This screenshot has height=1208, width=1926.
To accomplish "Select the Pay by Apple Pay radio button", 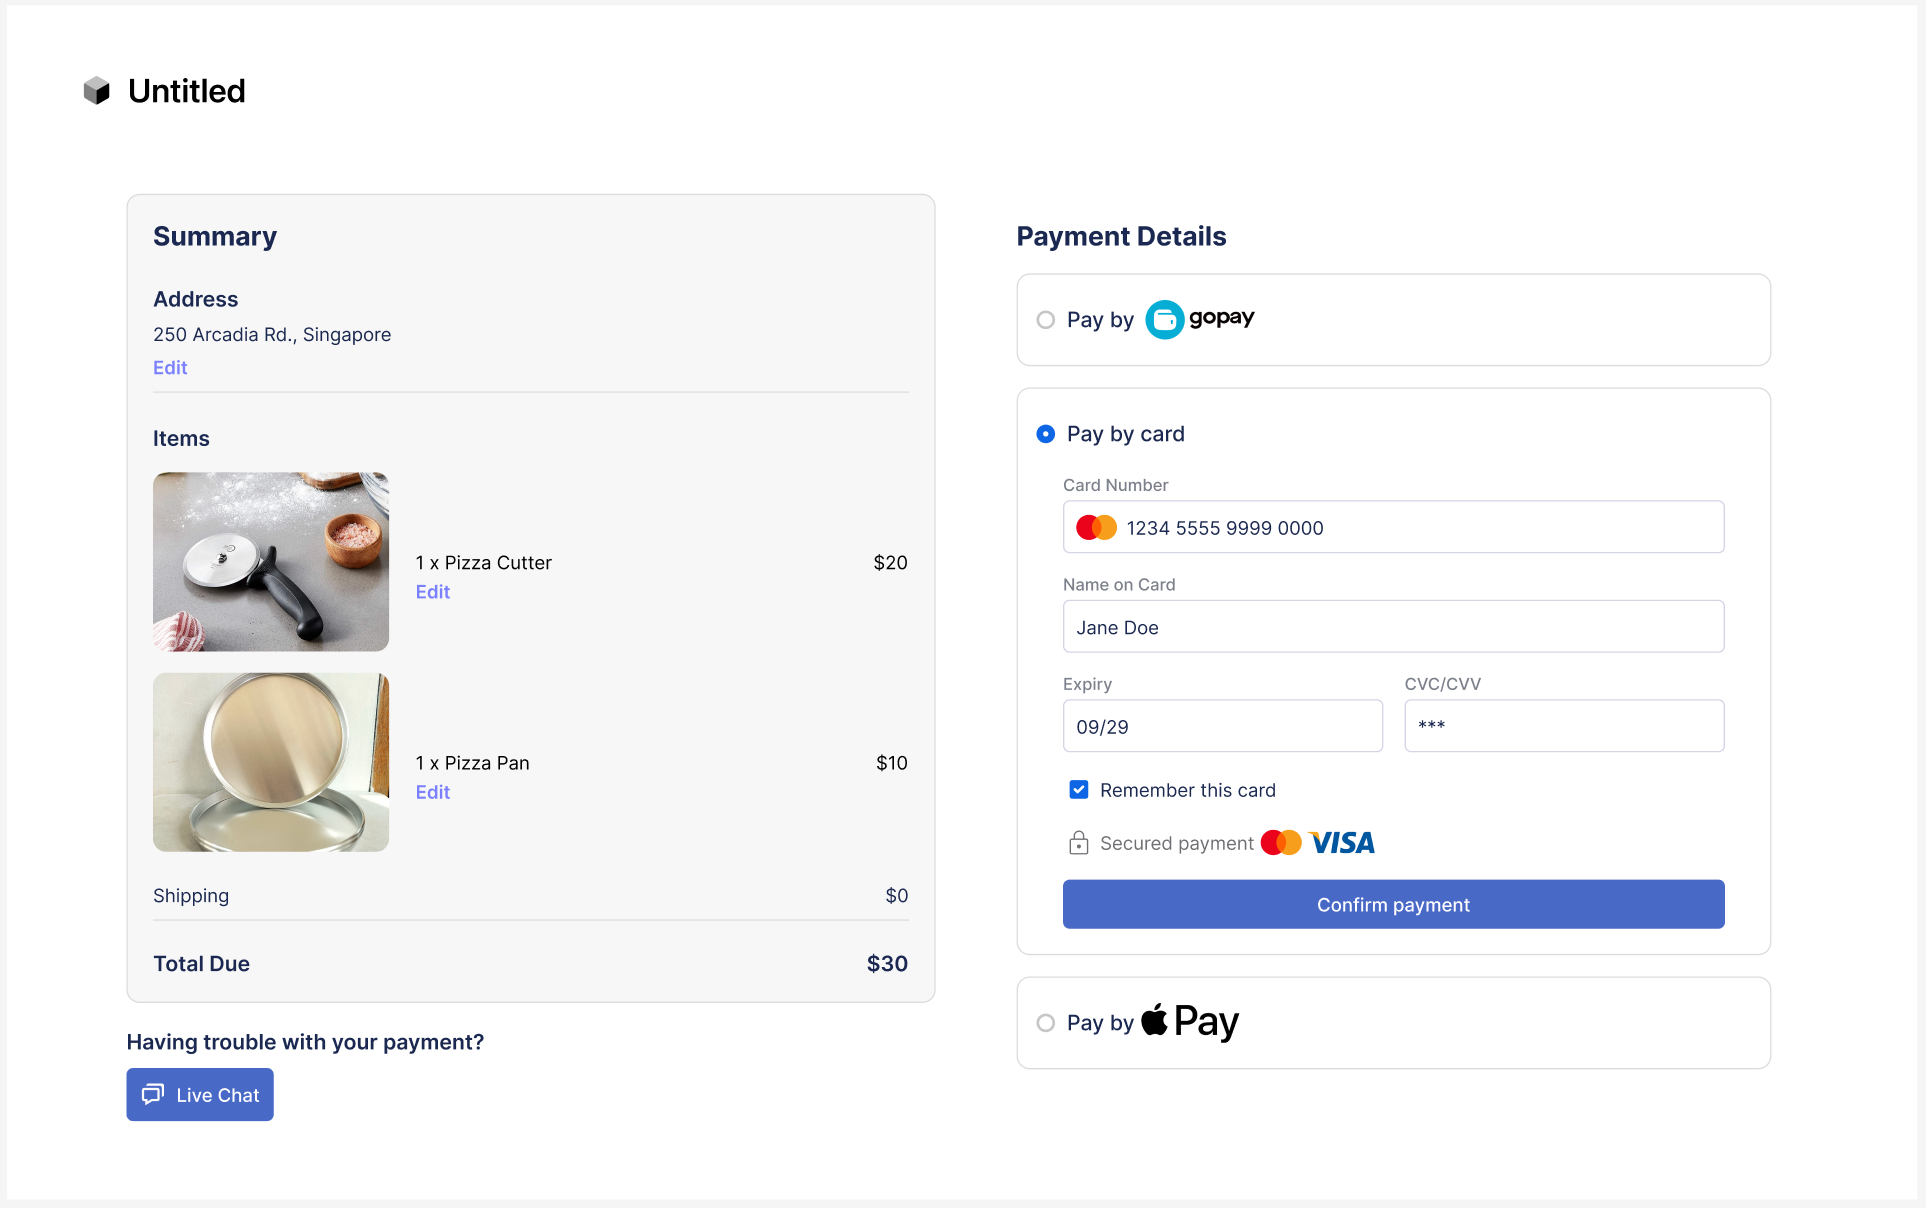I will (x=1046, y=1023).
